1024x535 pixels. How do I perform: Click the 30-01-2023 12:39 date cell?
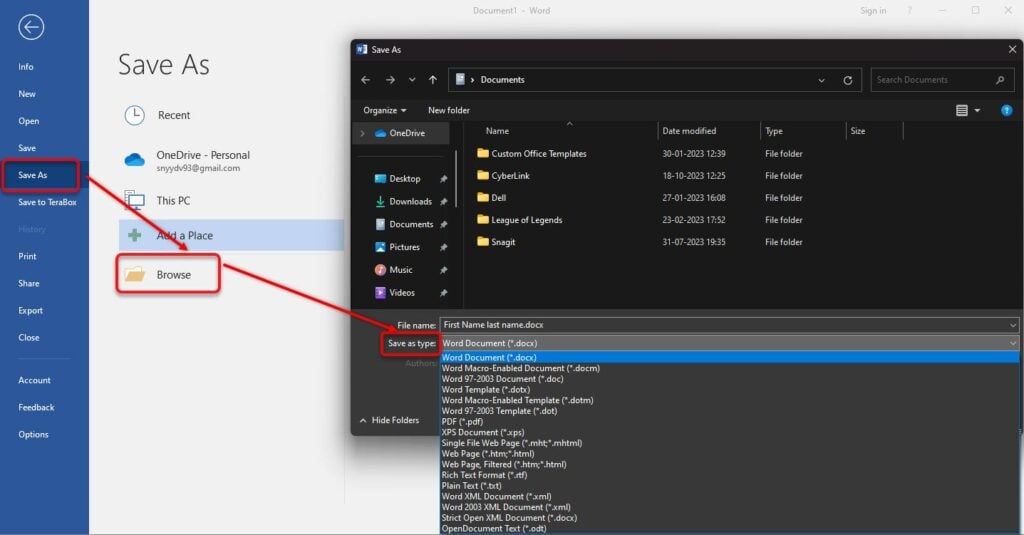[694, 154]
